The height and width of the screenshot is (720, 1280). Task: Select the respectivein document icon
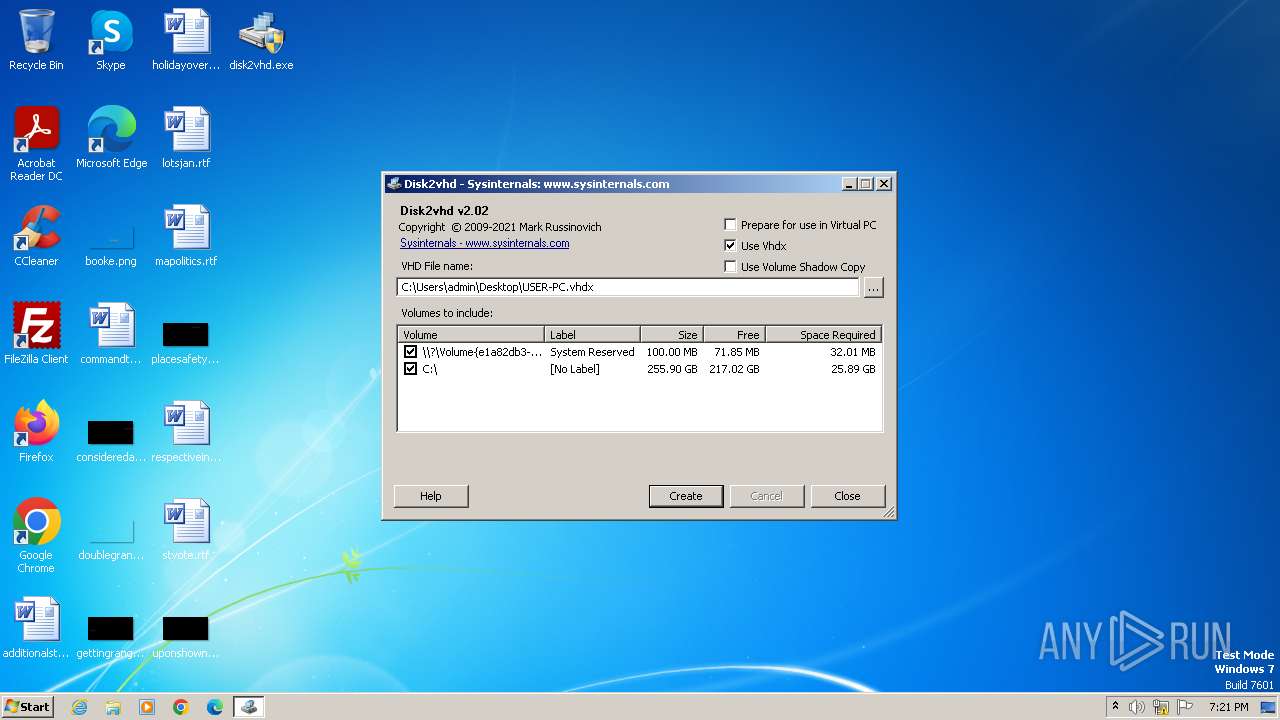tap(186, 432)
